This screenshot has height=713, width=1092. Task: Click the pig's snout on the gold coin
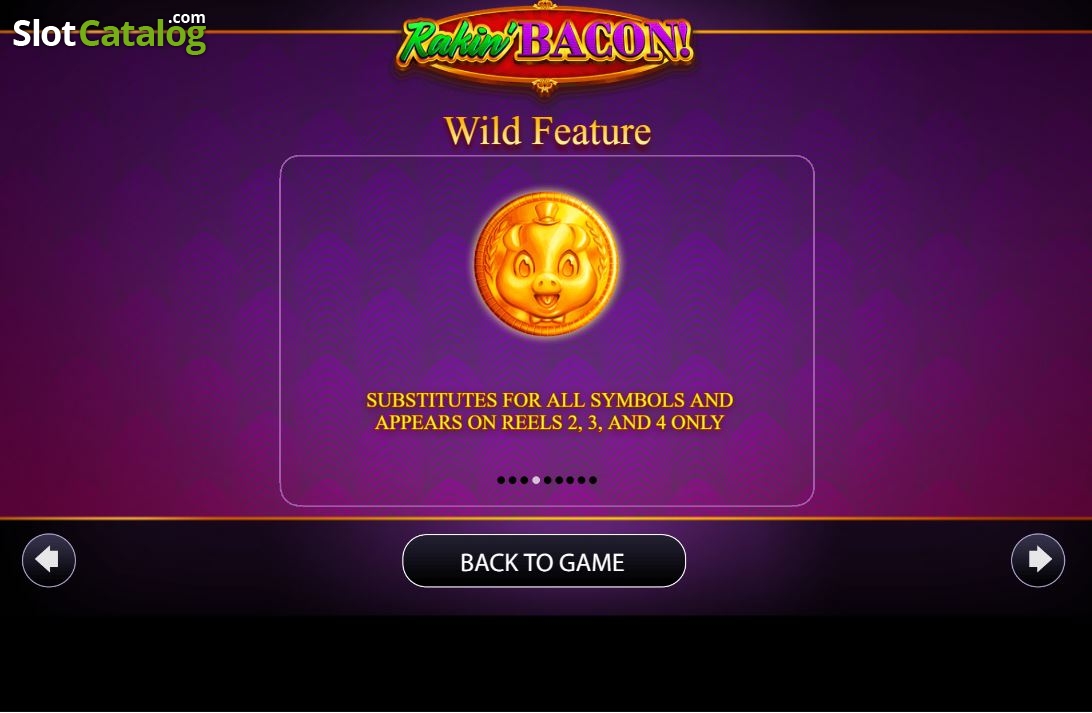coord(547,286)
